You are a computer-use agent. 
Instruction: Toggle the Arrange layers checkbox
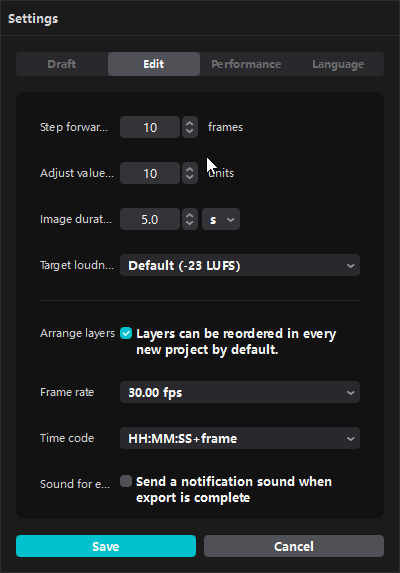coord(126,333)
